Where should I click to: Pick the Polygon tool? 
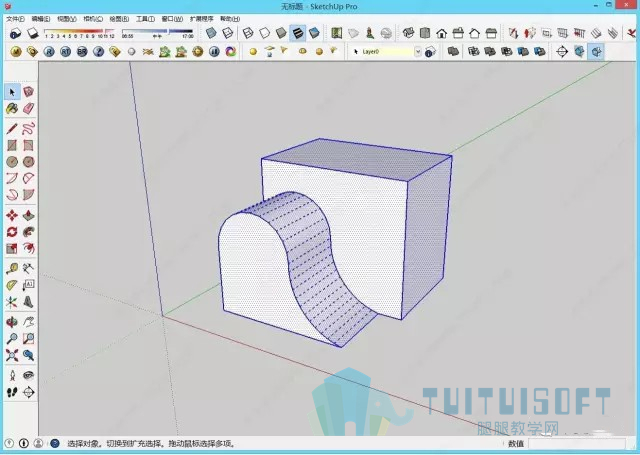[28, 162]
